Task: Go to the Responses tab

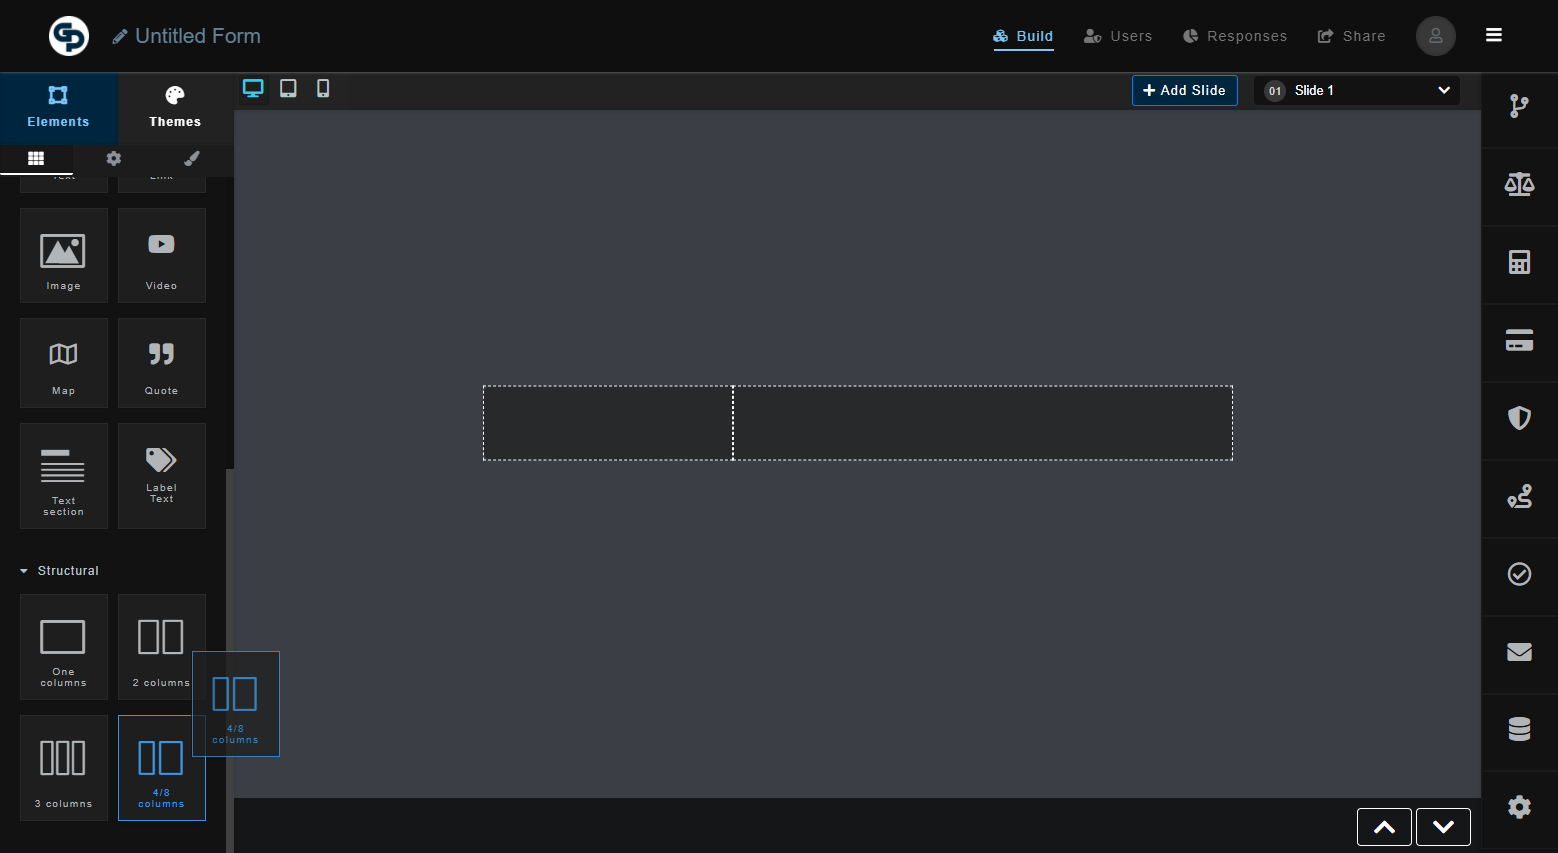Action: [x=1235, y=36]
